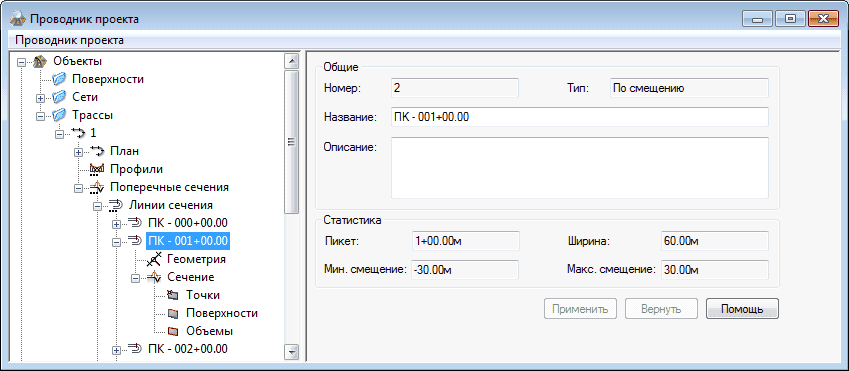Click the application icon in title bar

pos(18,19)
